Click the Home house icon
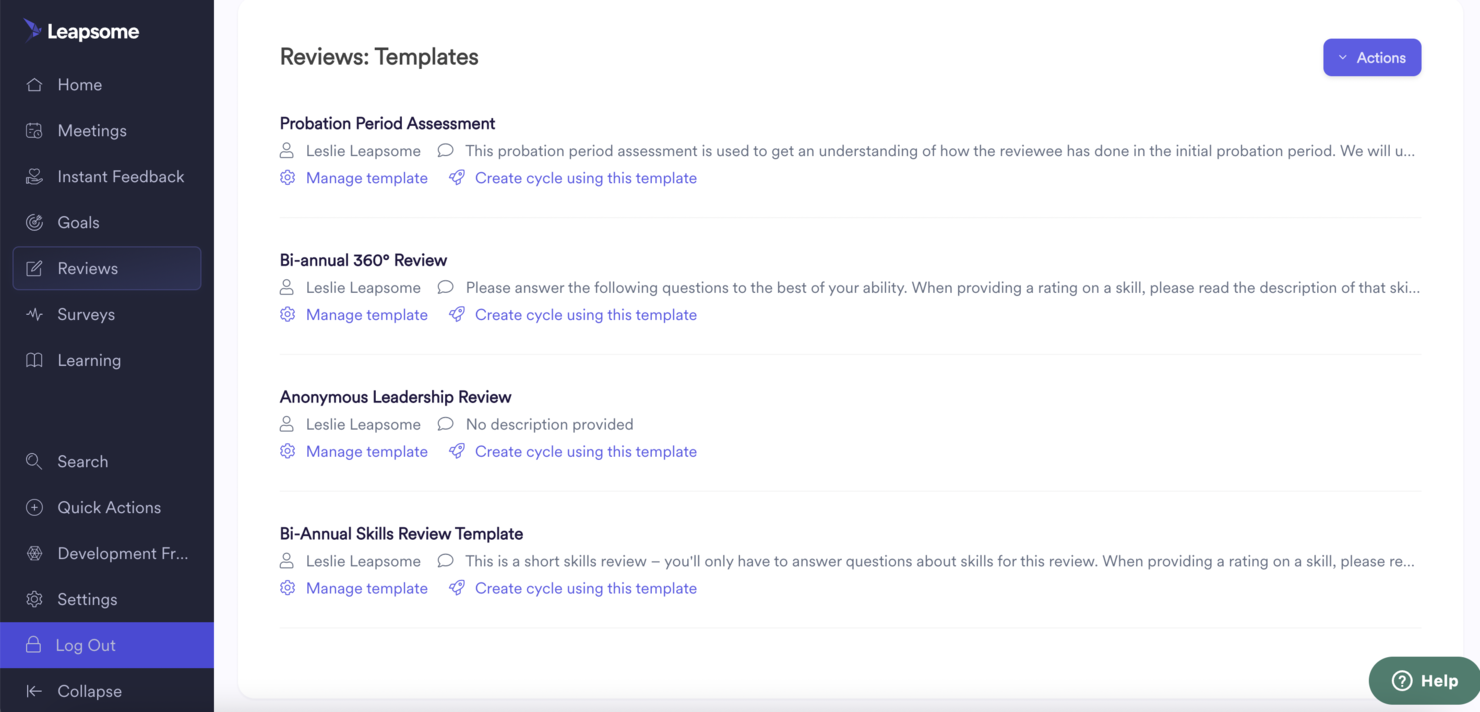 [34, 85]
